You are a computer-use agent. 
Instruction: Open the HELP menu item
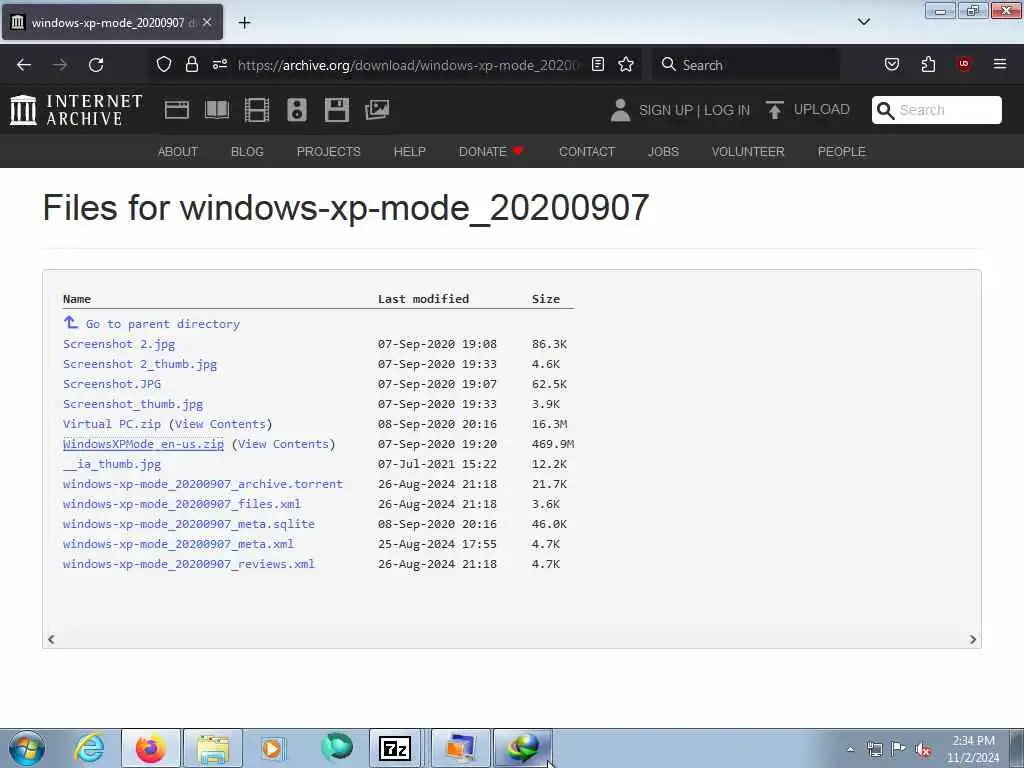(409, 152)
